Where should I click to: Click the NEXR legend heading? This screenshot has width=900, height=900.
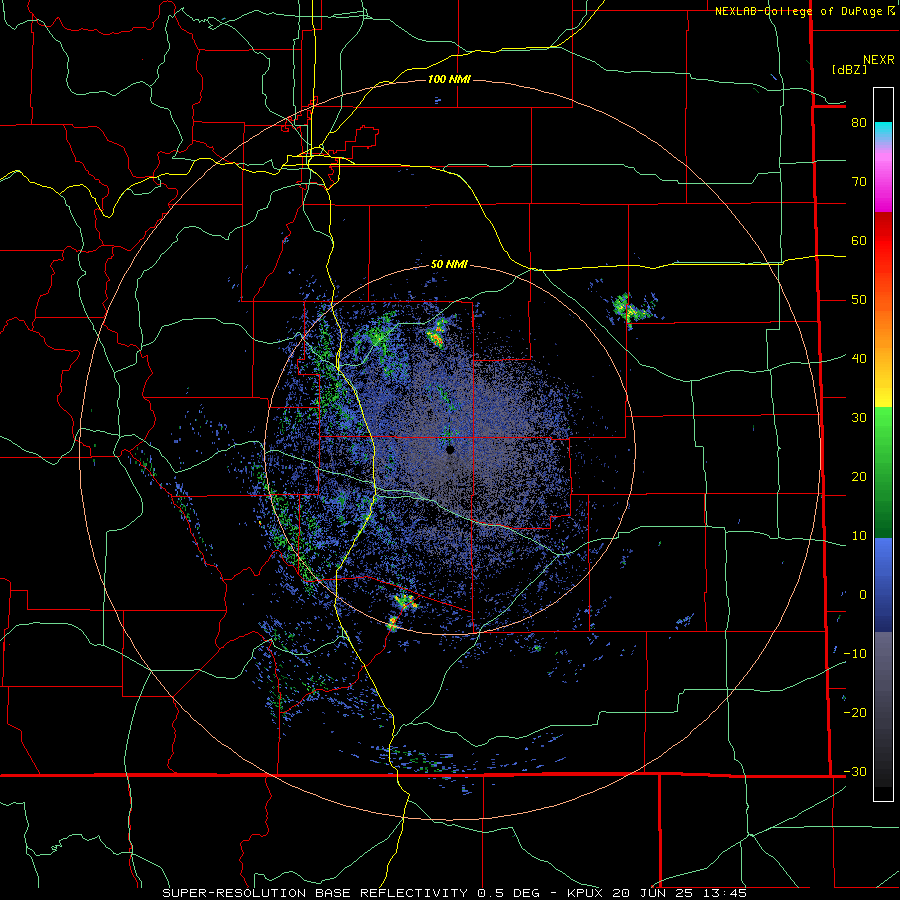[x=879, y=60]
